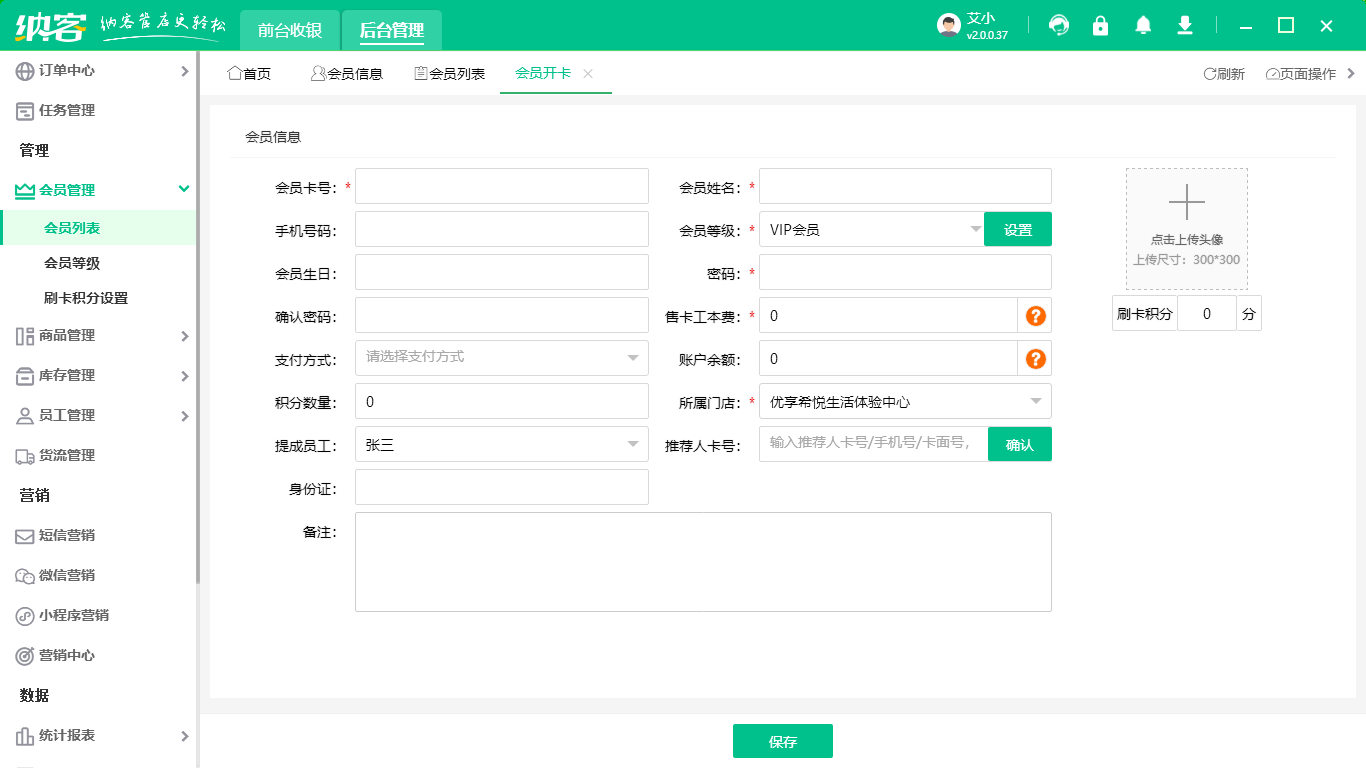Screen dimensions: 1366x768
Task: Open 货流管理 in sidebar
Action: click(98, 456)
